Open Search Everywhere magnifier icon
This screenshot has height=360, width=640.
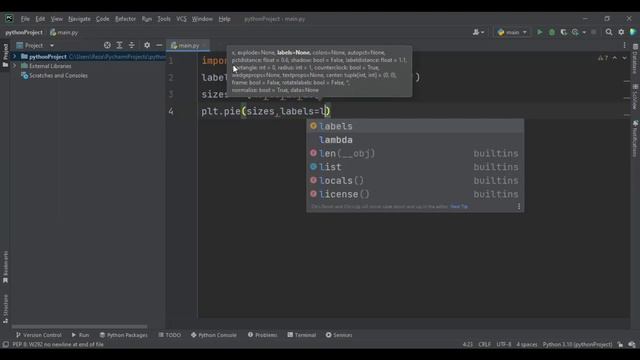pyautogui.click(x=609, y=32)
